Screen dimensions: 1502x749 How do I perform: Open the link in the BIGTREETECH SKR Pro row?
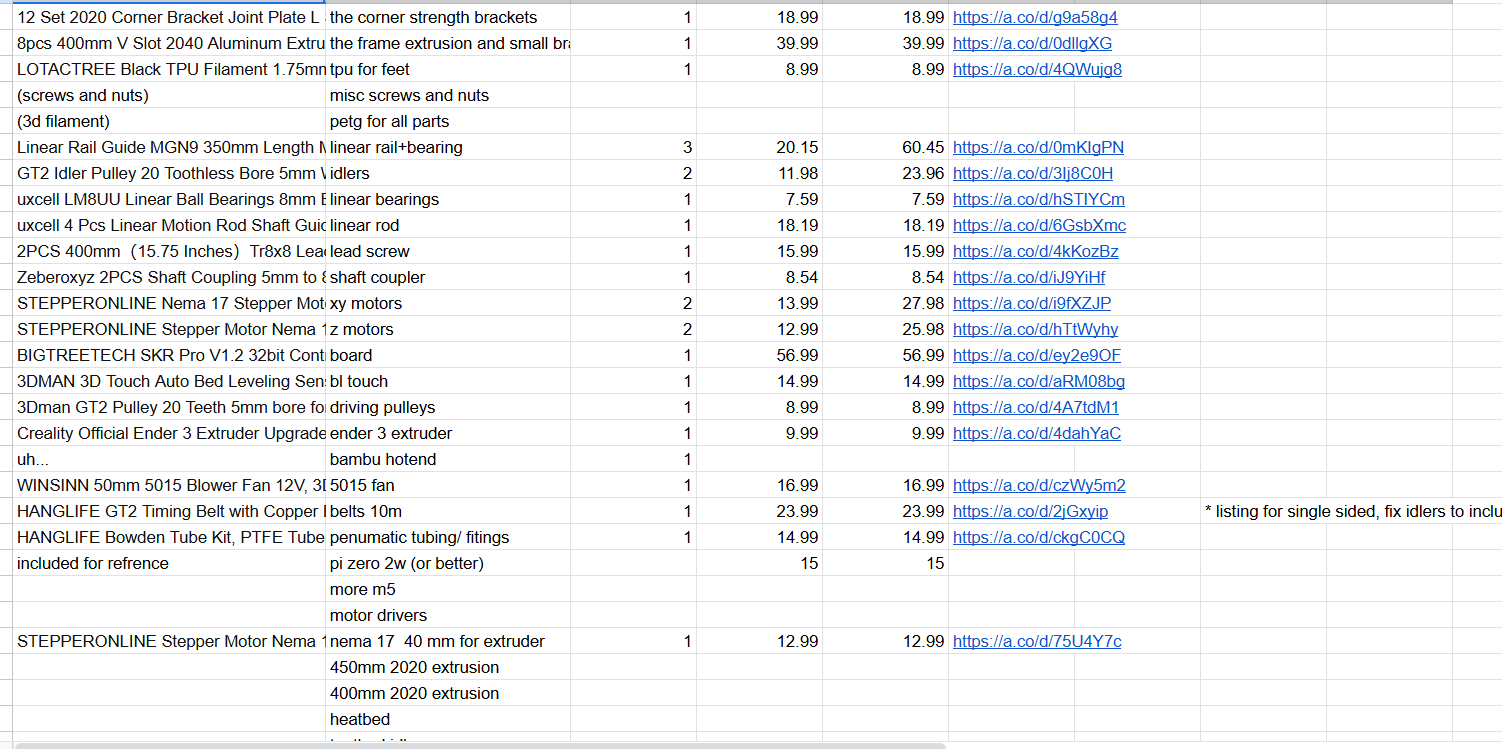1036,355
